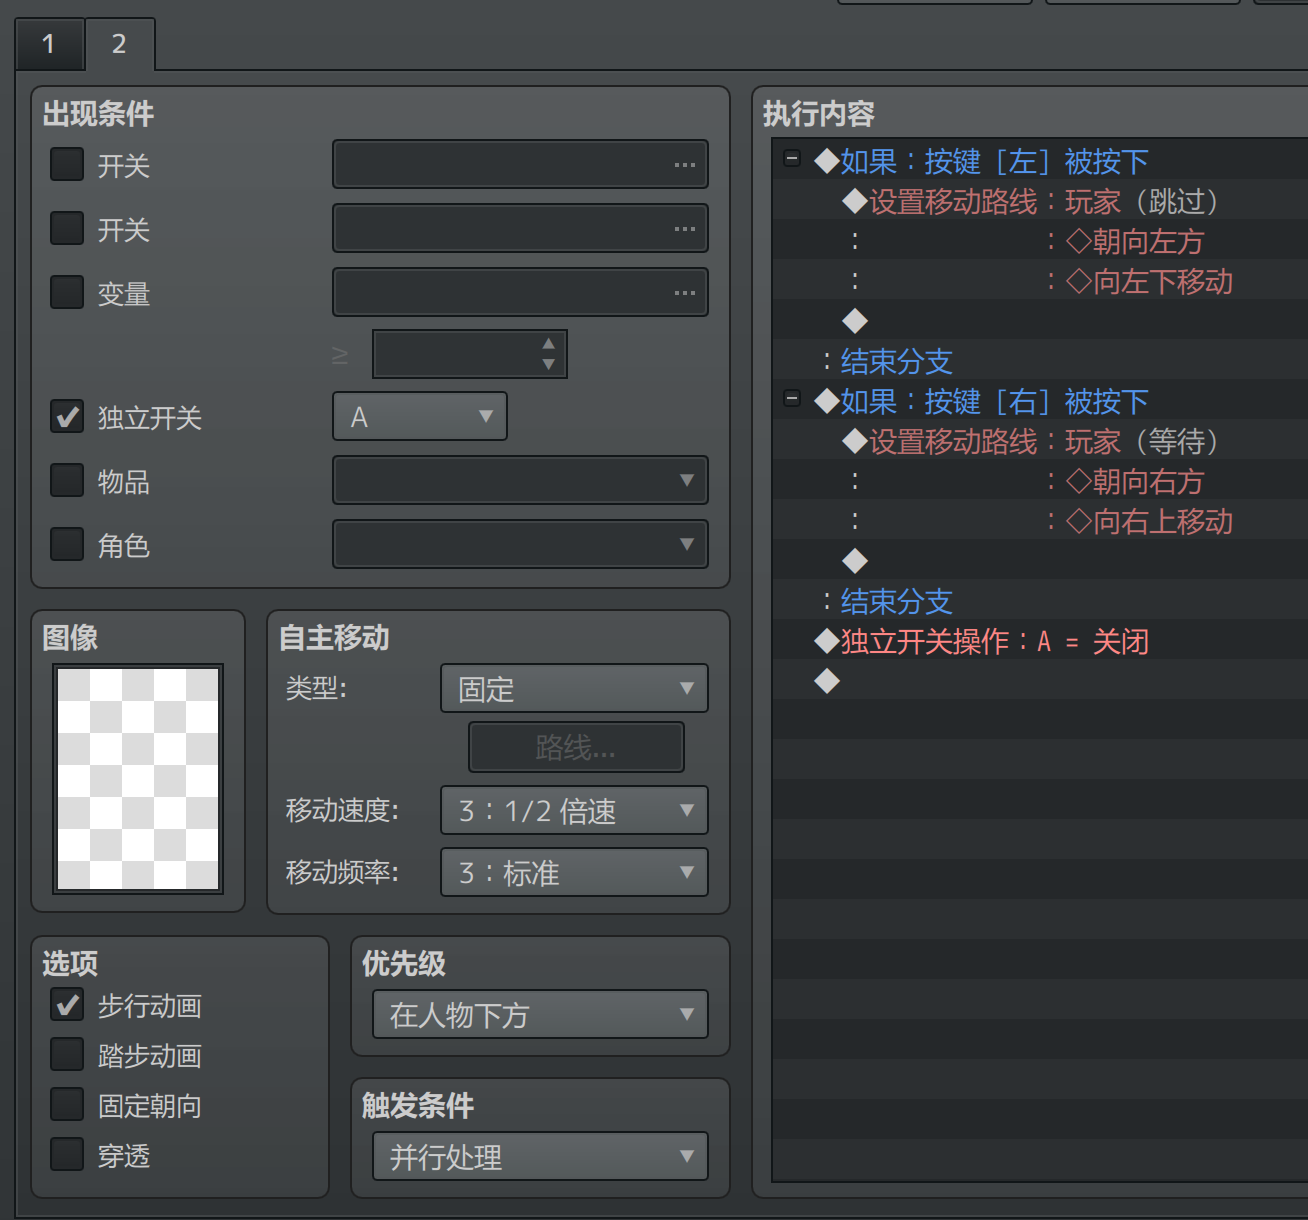
Task: Enable the first 开关 condition checkbox
Action: pyautogui.click(x=67, y=164)
